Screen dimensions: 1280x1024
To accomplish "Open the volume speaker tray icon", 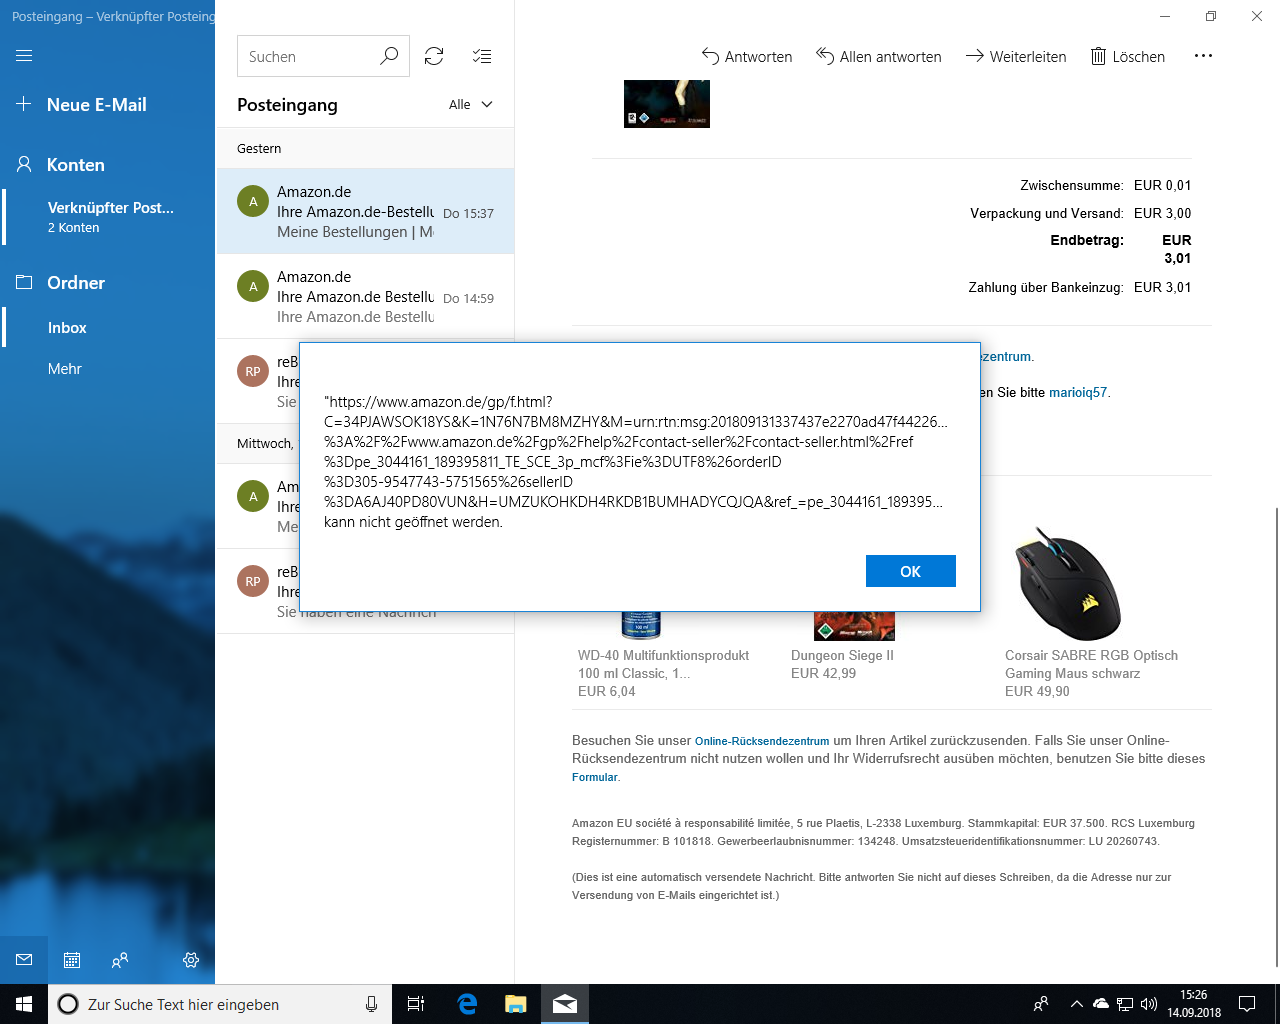I will click(x=1148, y=1004).
